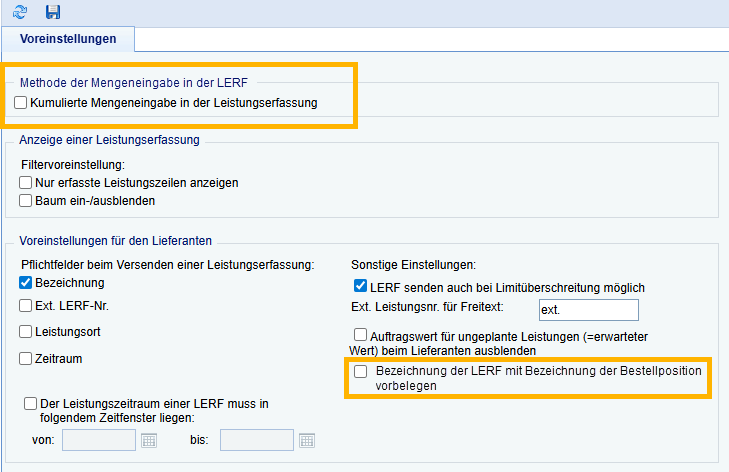Select the Leistungsort checkbox
The height and width of the screenshot is (472, 729).
(x=26, y=331)
